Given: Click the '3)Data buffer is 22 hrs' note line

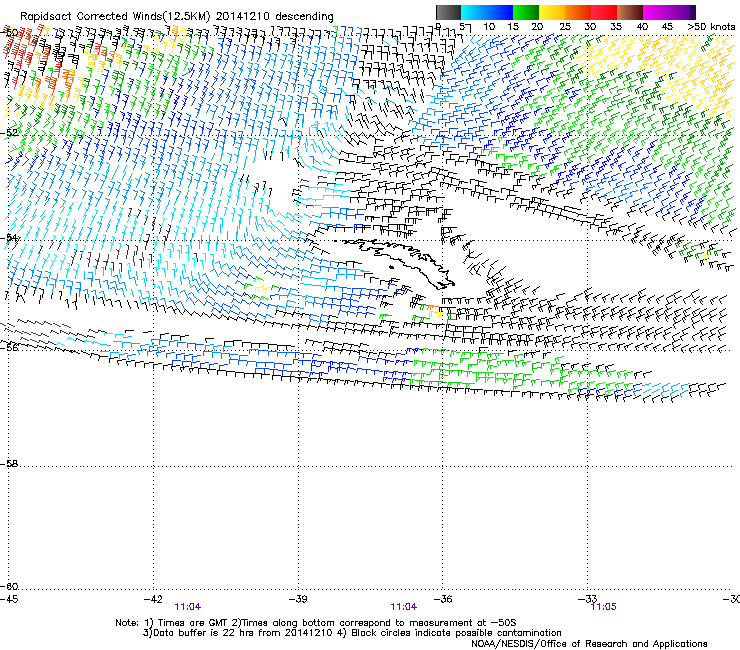Looking at the screenshot, I should point(352,633).
